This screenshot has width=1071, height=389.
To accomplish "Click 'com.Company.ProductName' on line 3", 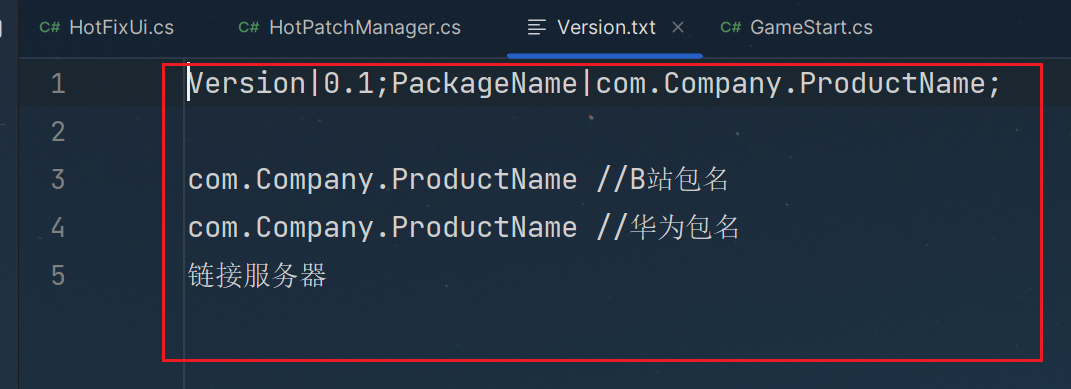I will click(382, 179).
